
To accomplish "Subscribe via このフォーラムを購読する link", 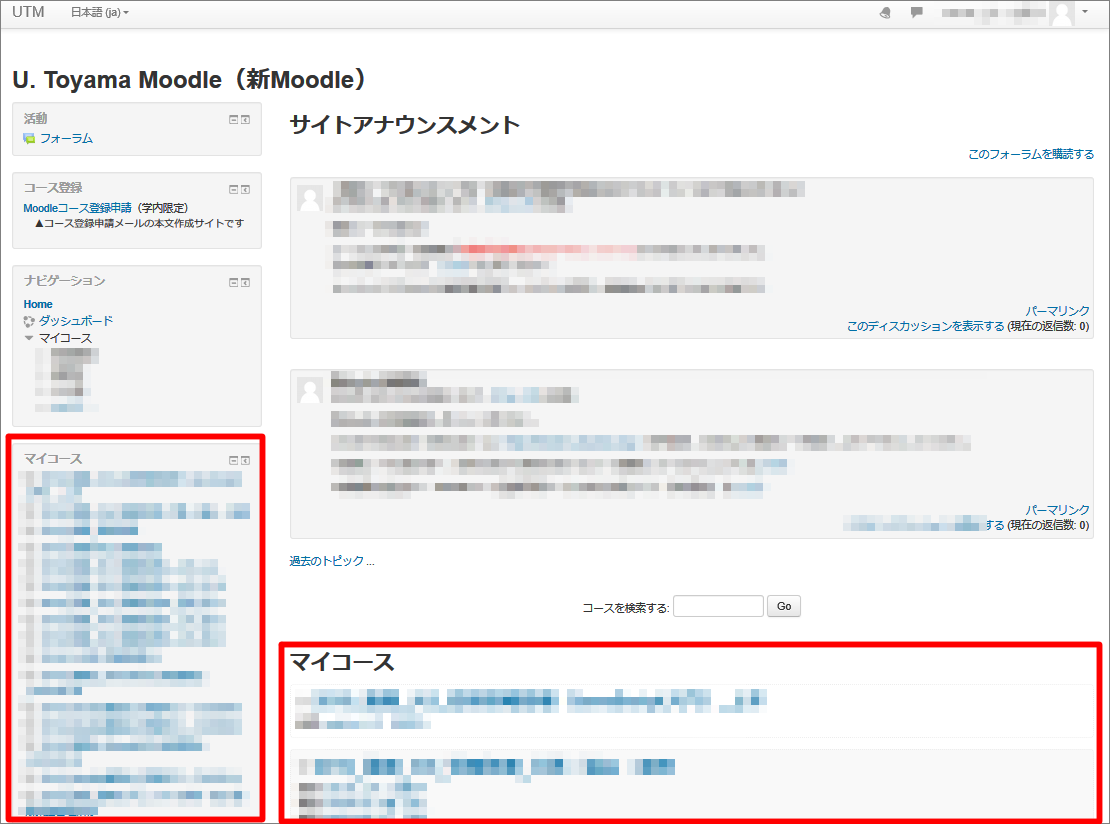I will (1031, 154).
